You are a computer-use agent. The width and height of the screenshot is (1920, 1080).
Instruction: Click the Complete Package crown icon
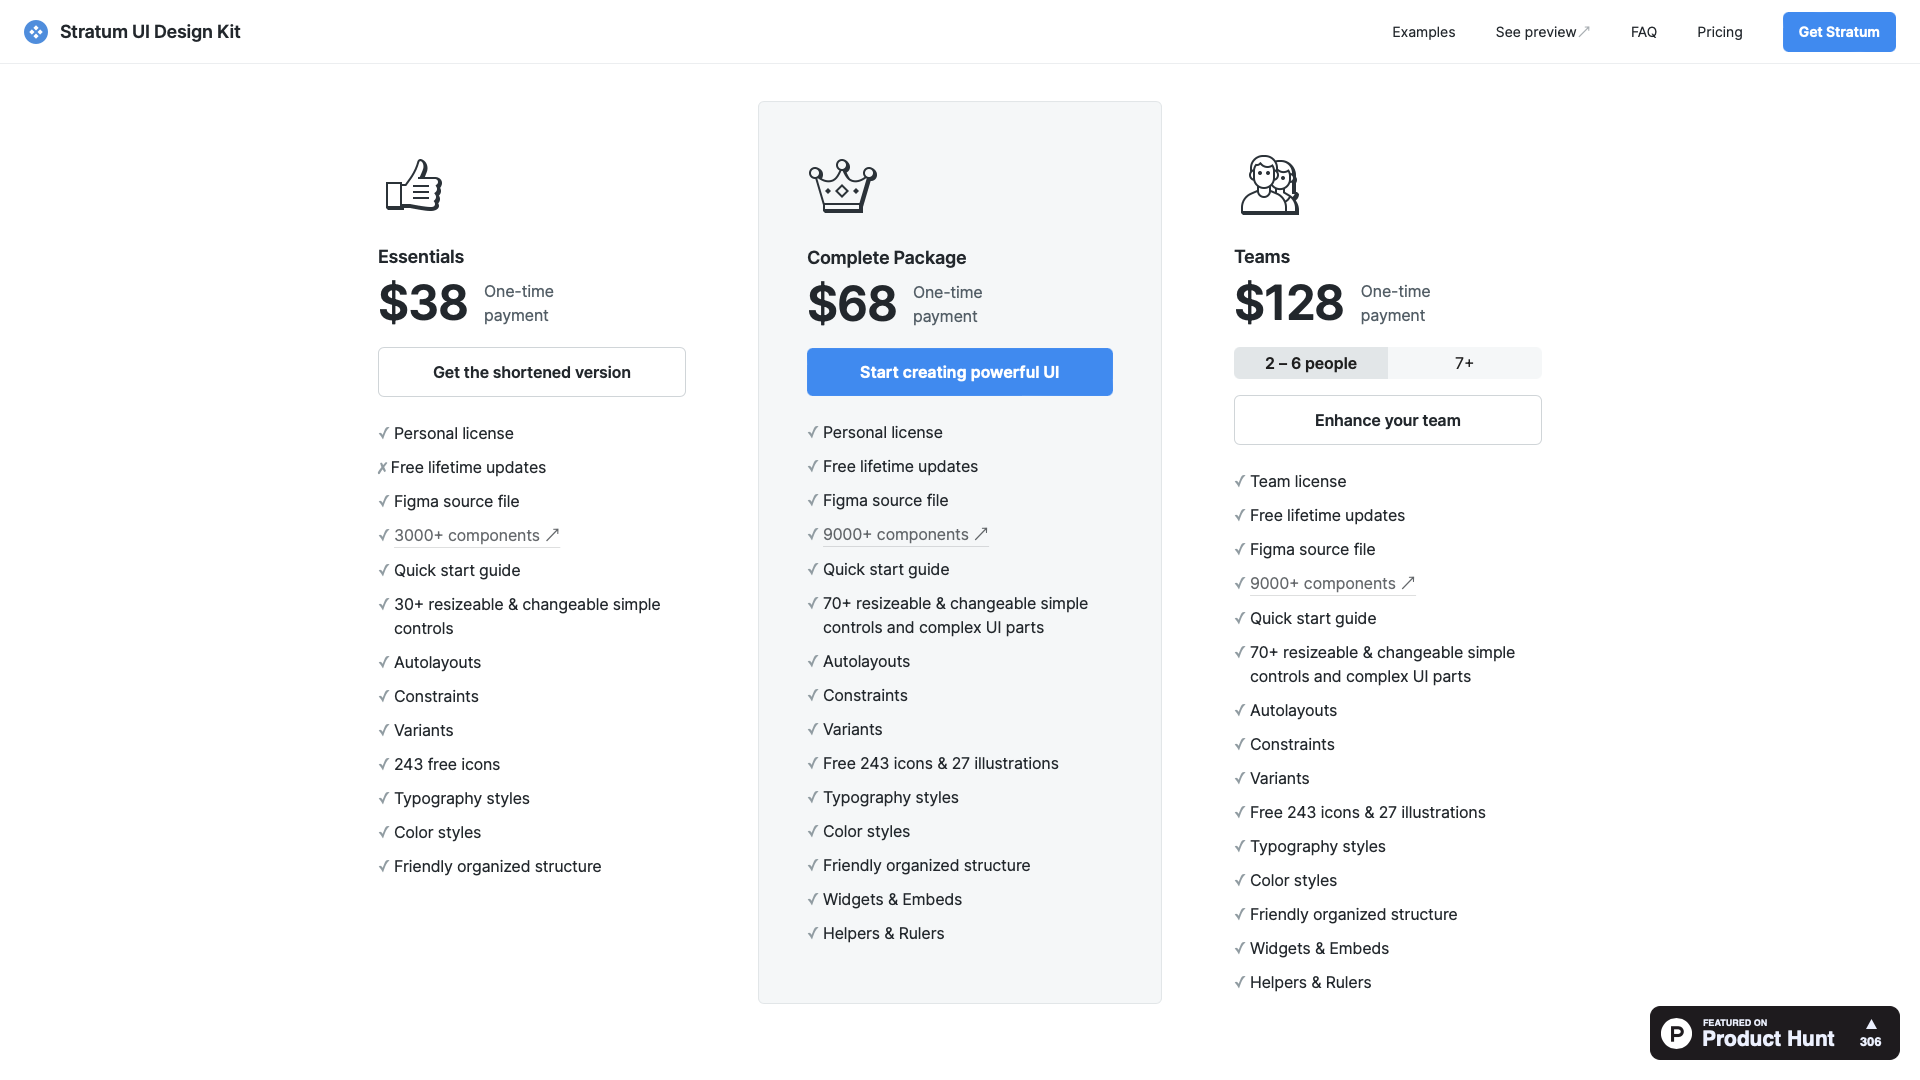click(842, 186)
